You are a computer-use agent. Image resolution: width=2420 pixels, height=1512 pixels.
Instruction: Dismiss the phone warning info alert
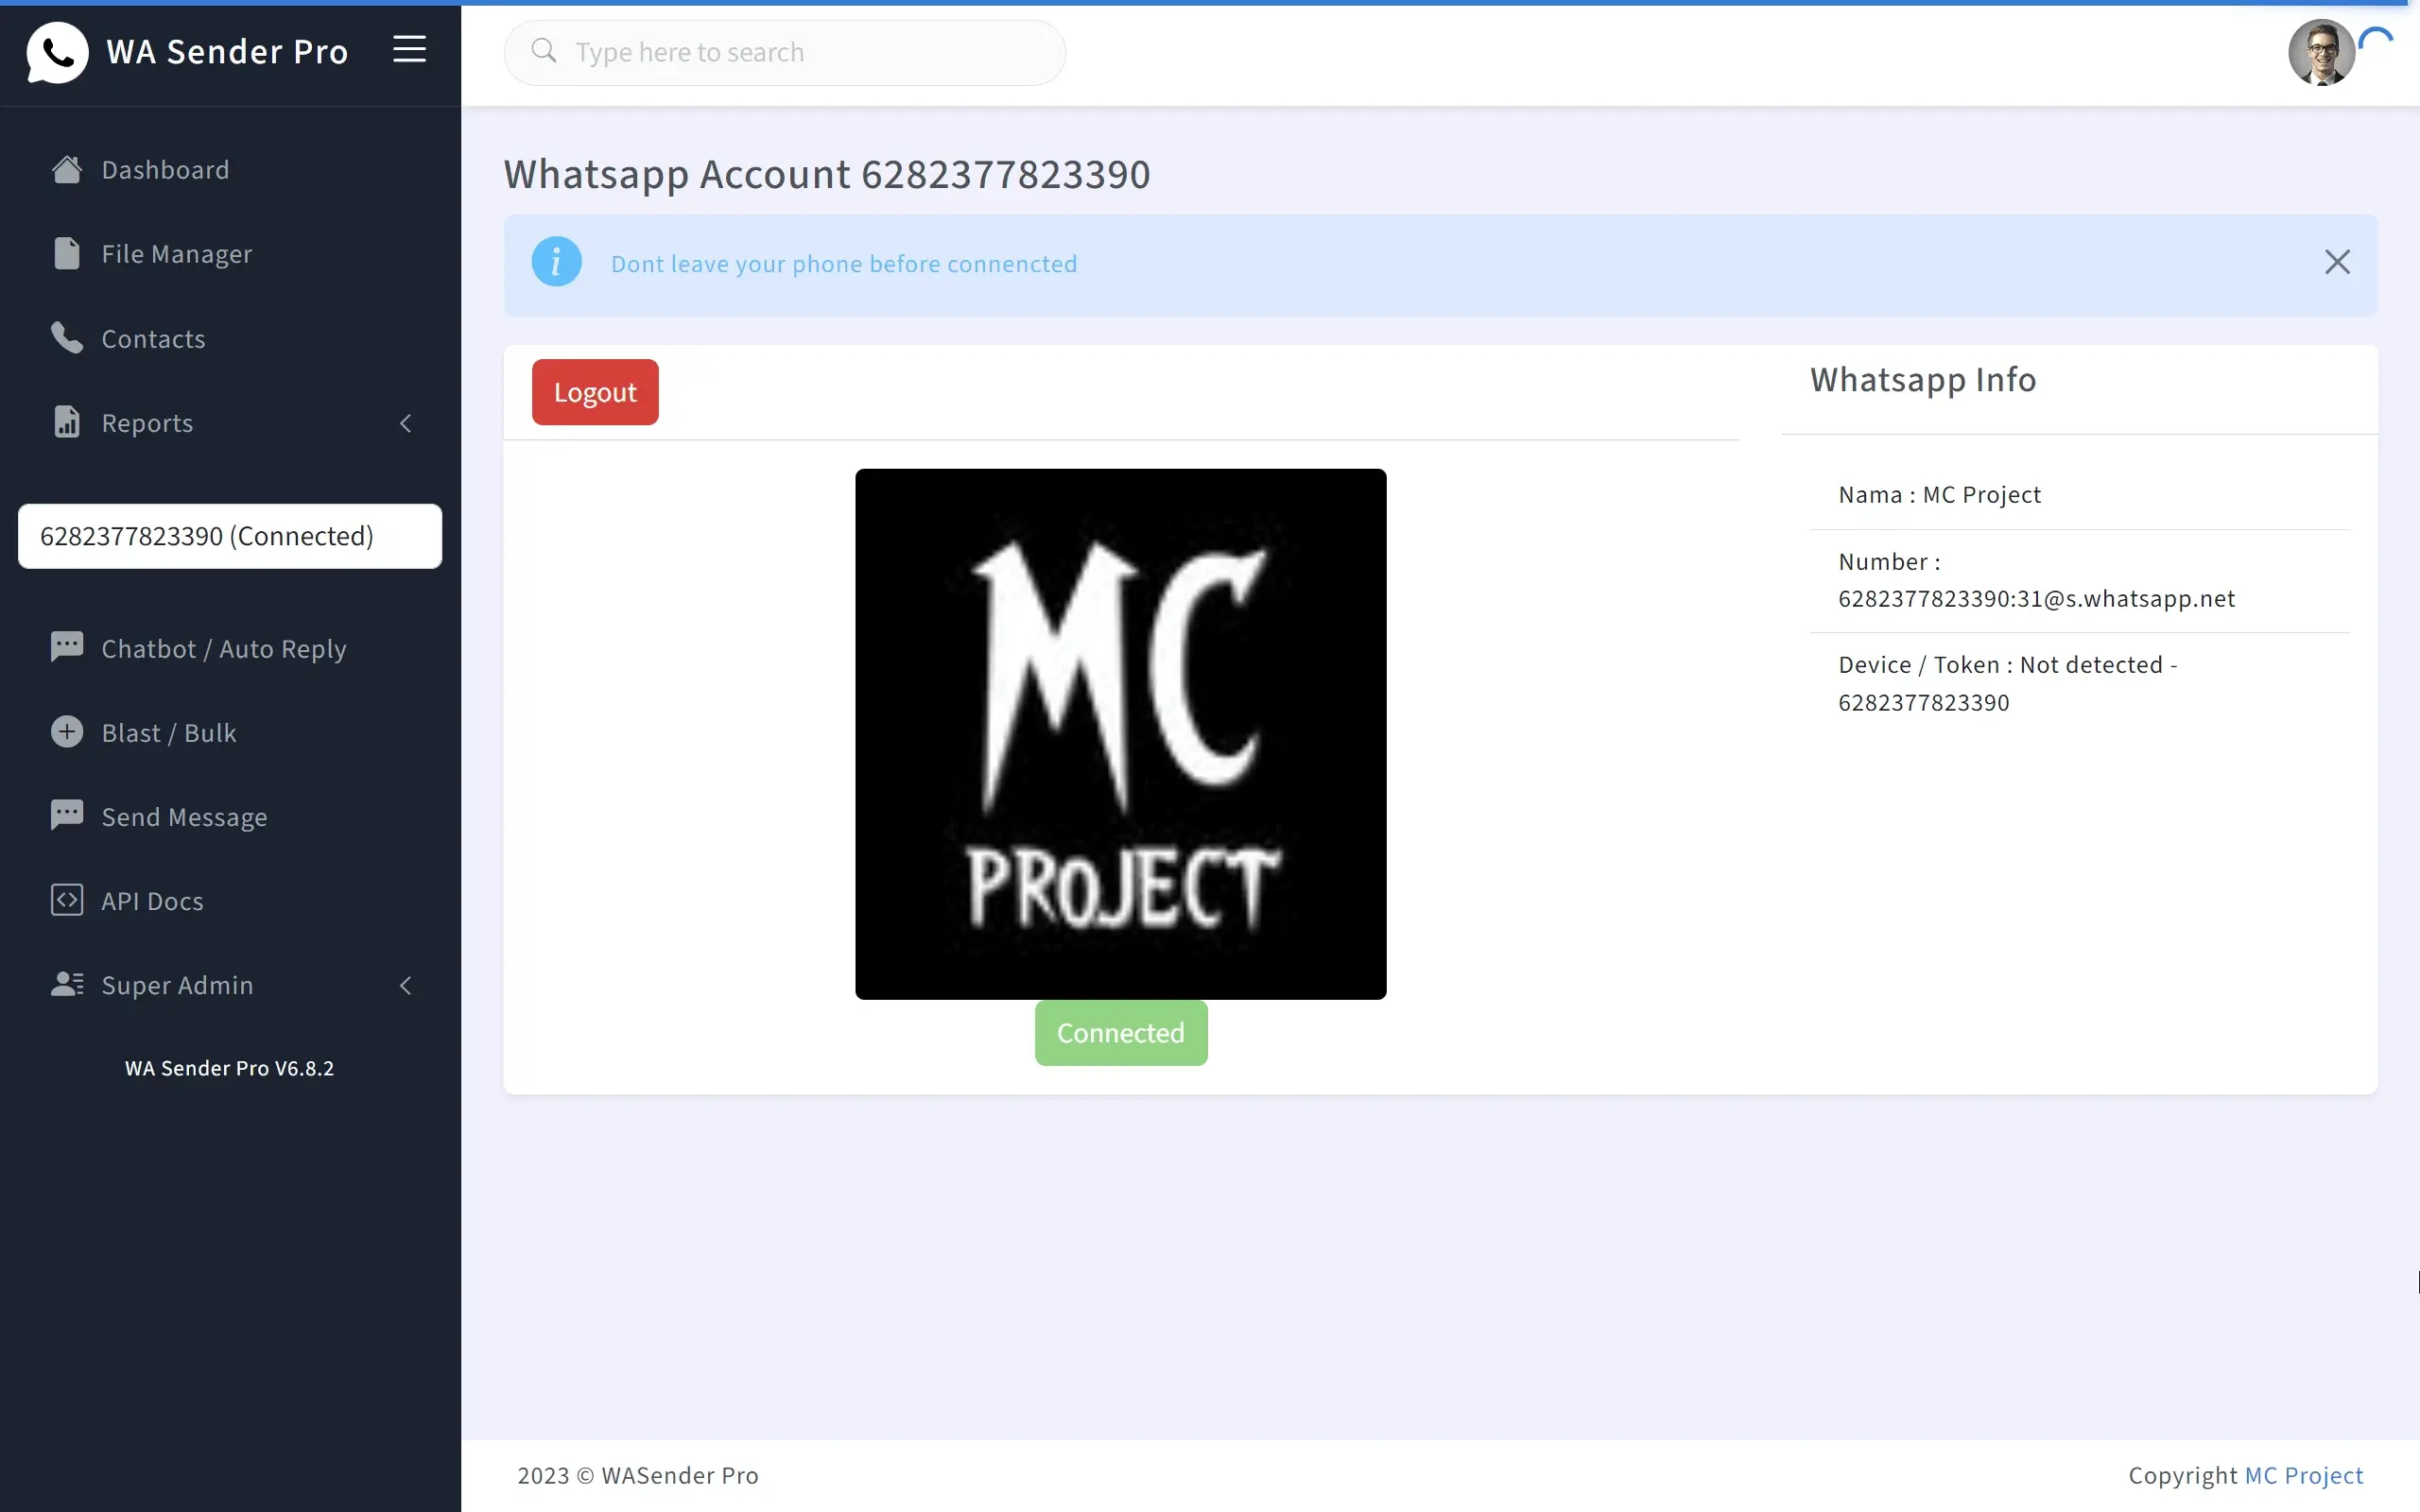[x=2338, y=262]
